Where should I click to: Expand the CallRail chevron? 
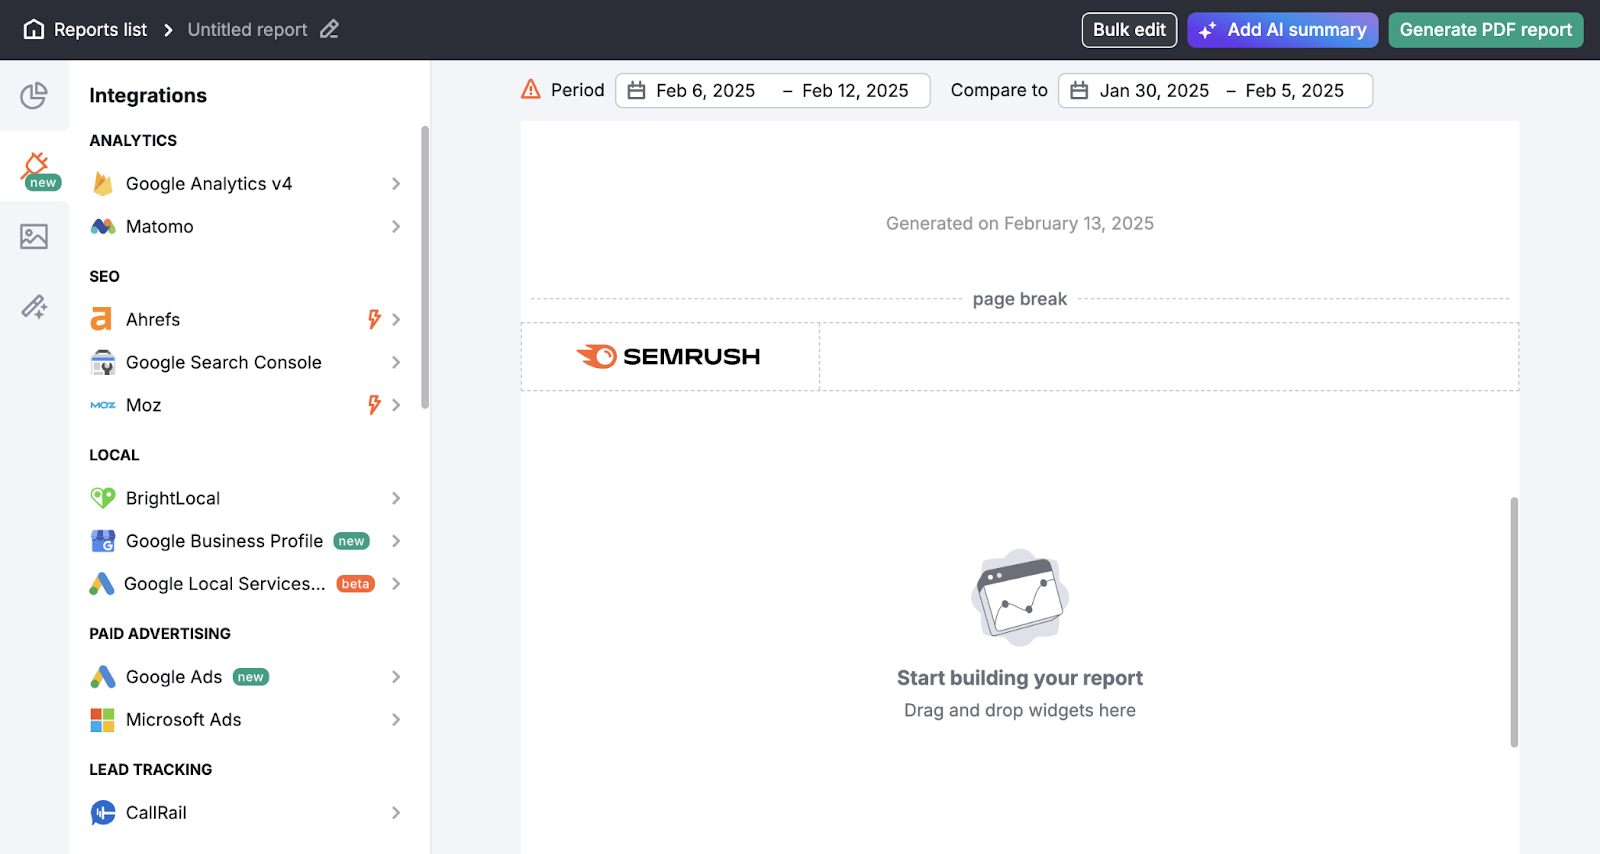[396, 813]
